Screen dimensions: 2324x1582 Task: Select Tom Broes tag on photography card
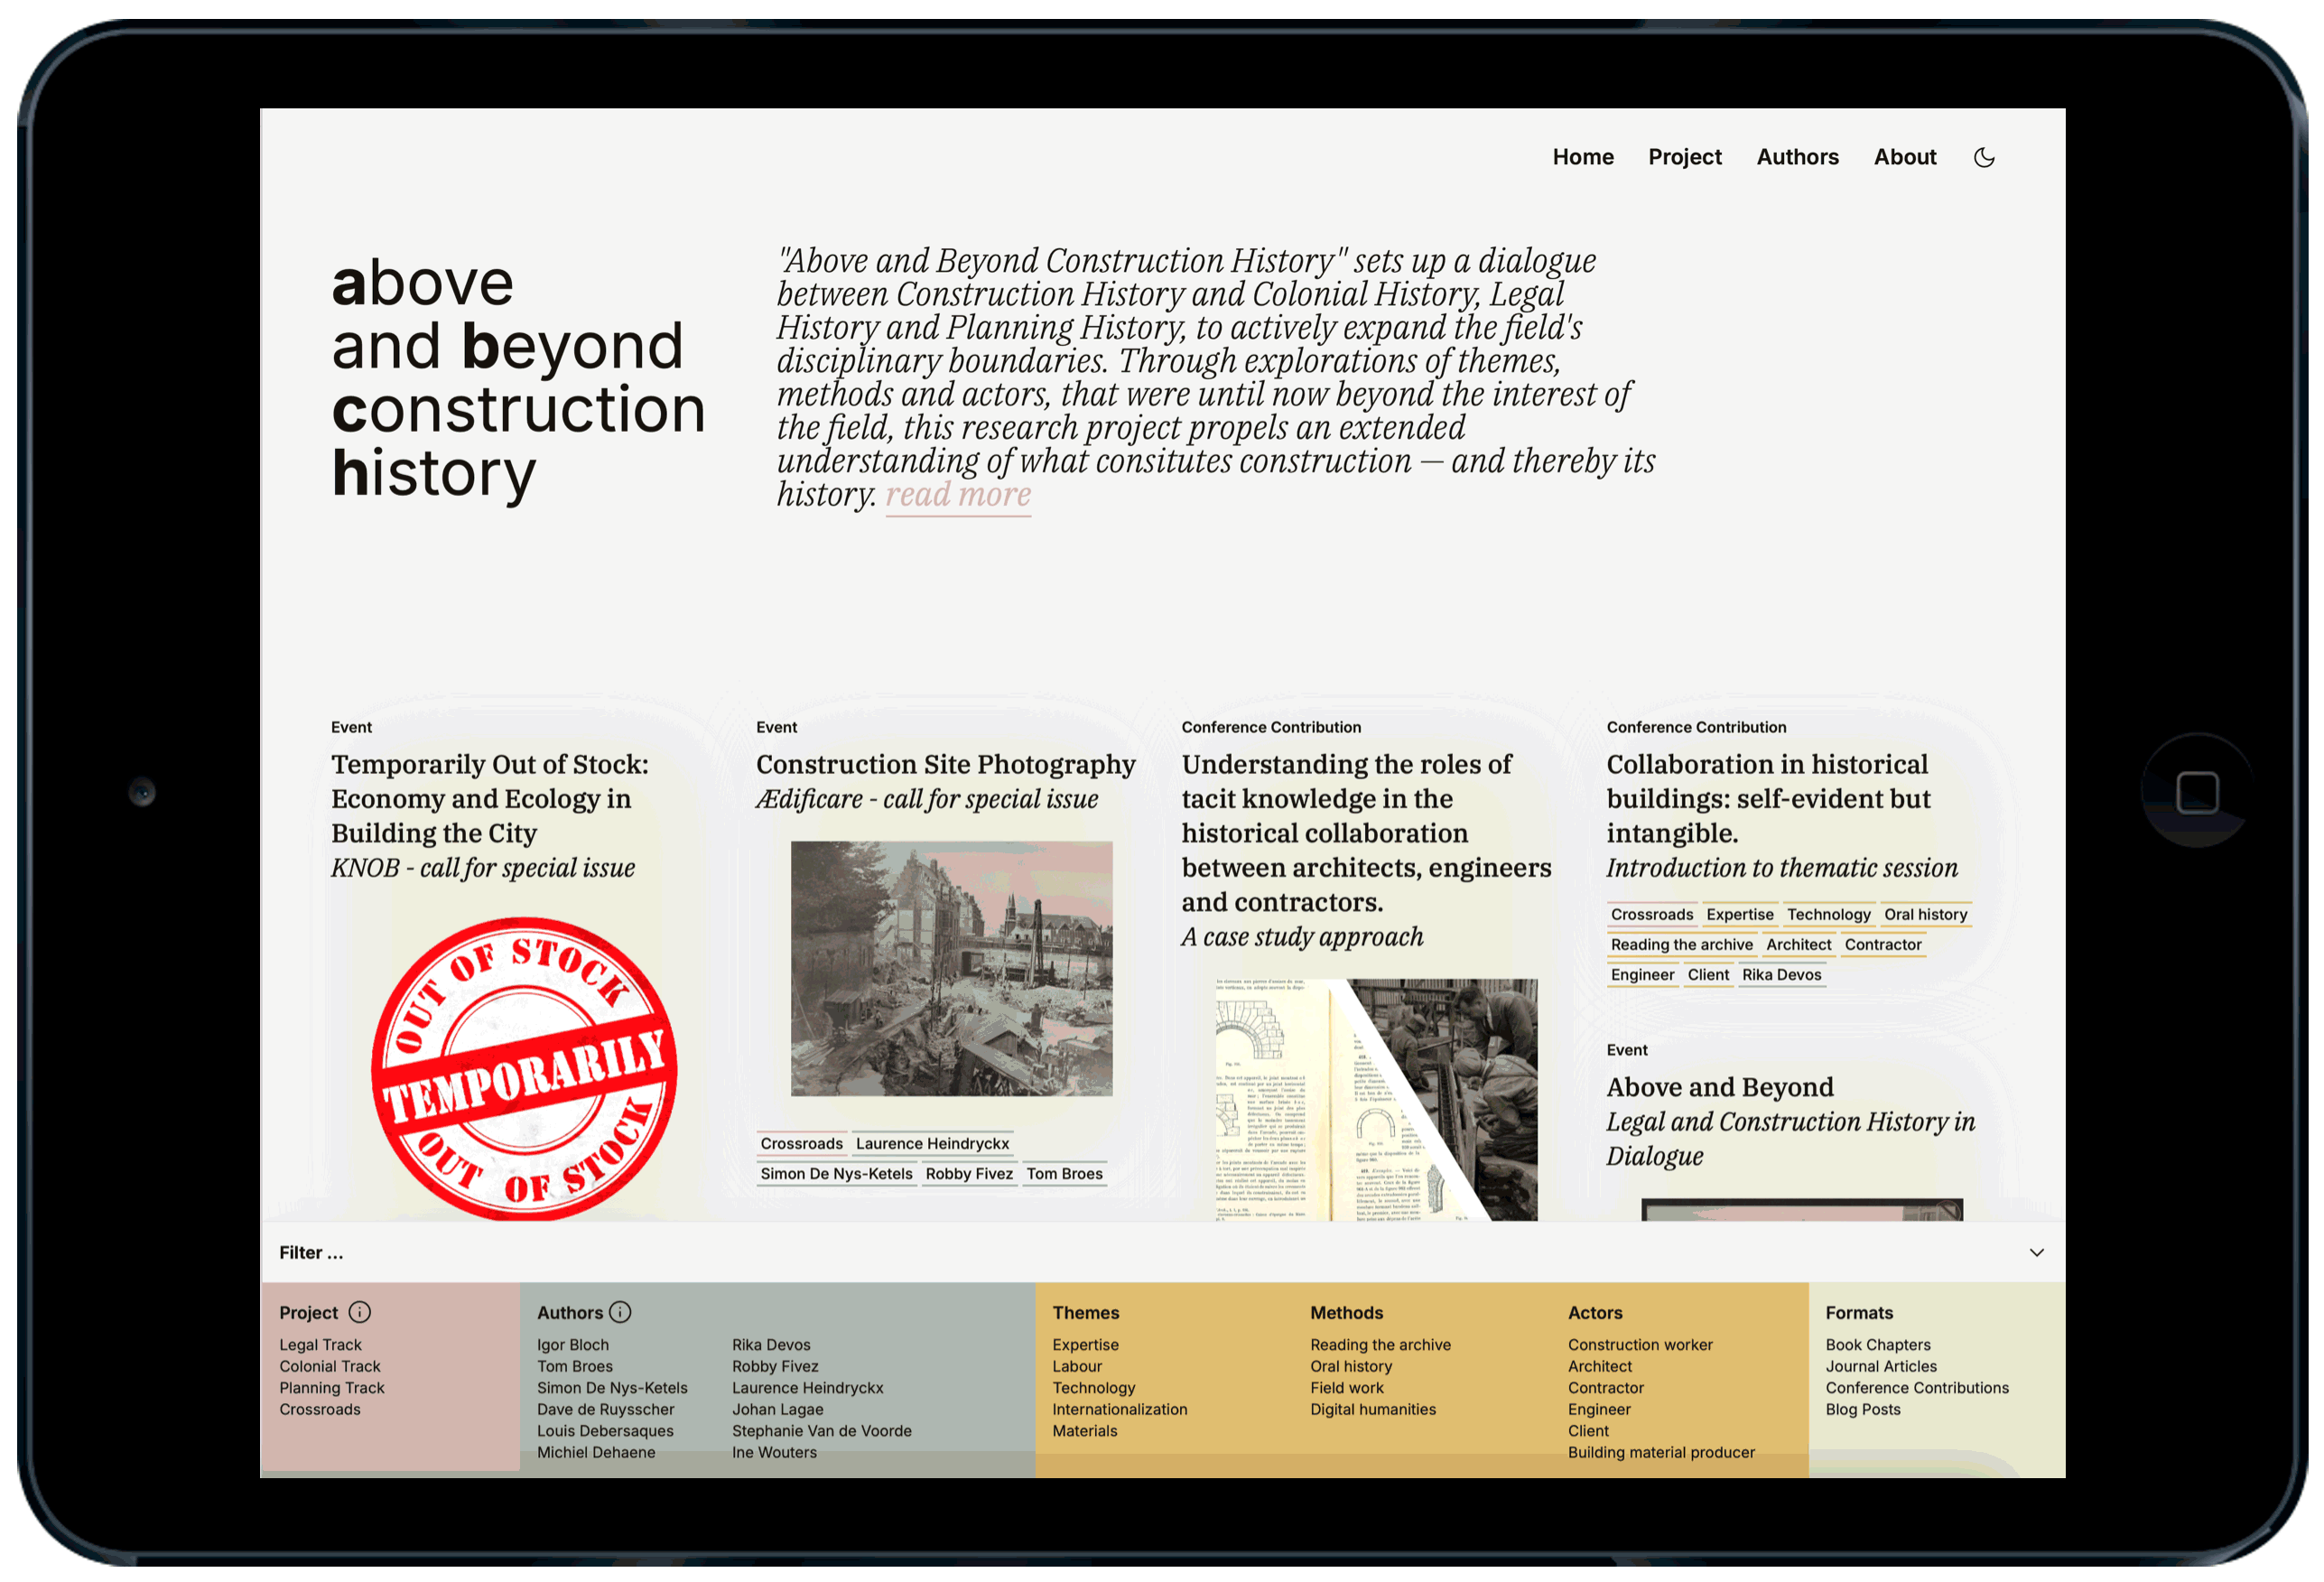(x=1064, y=1174)
